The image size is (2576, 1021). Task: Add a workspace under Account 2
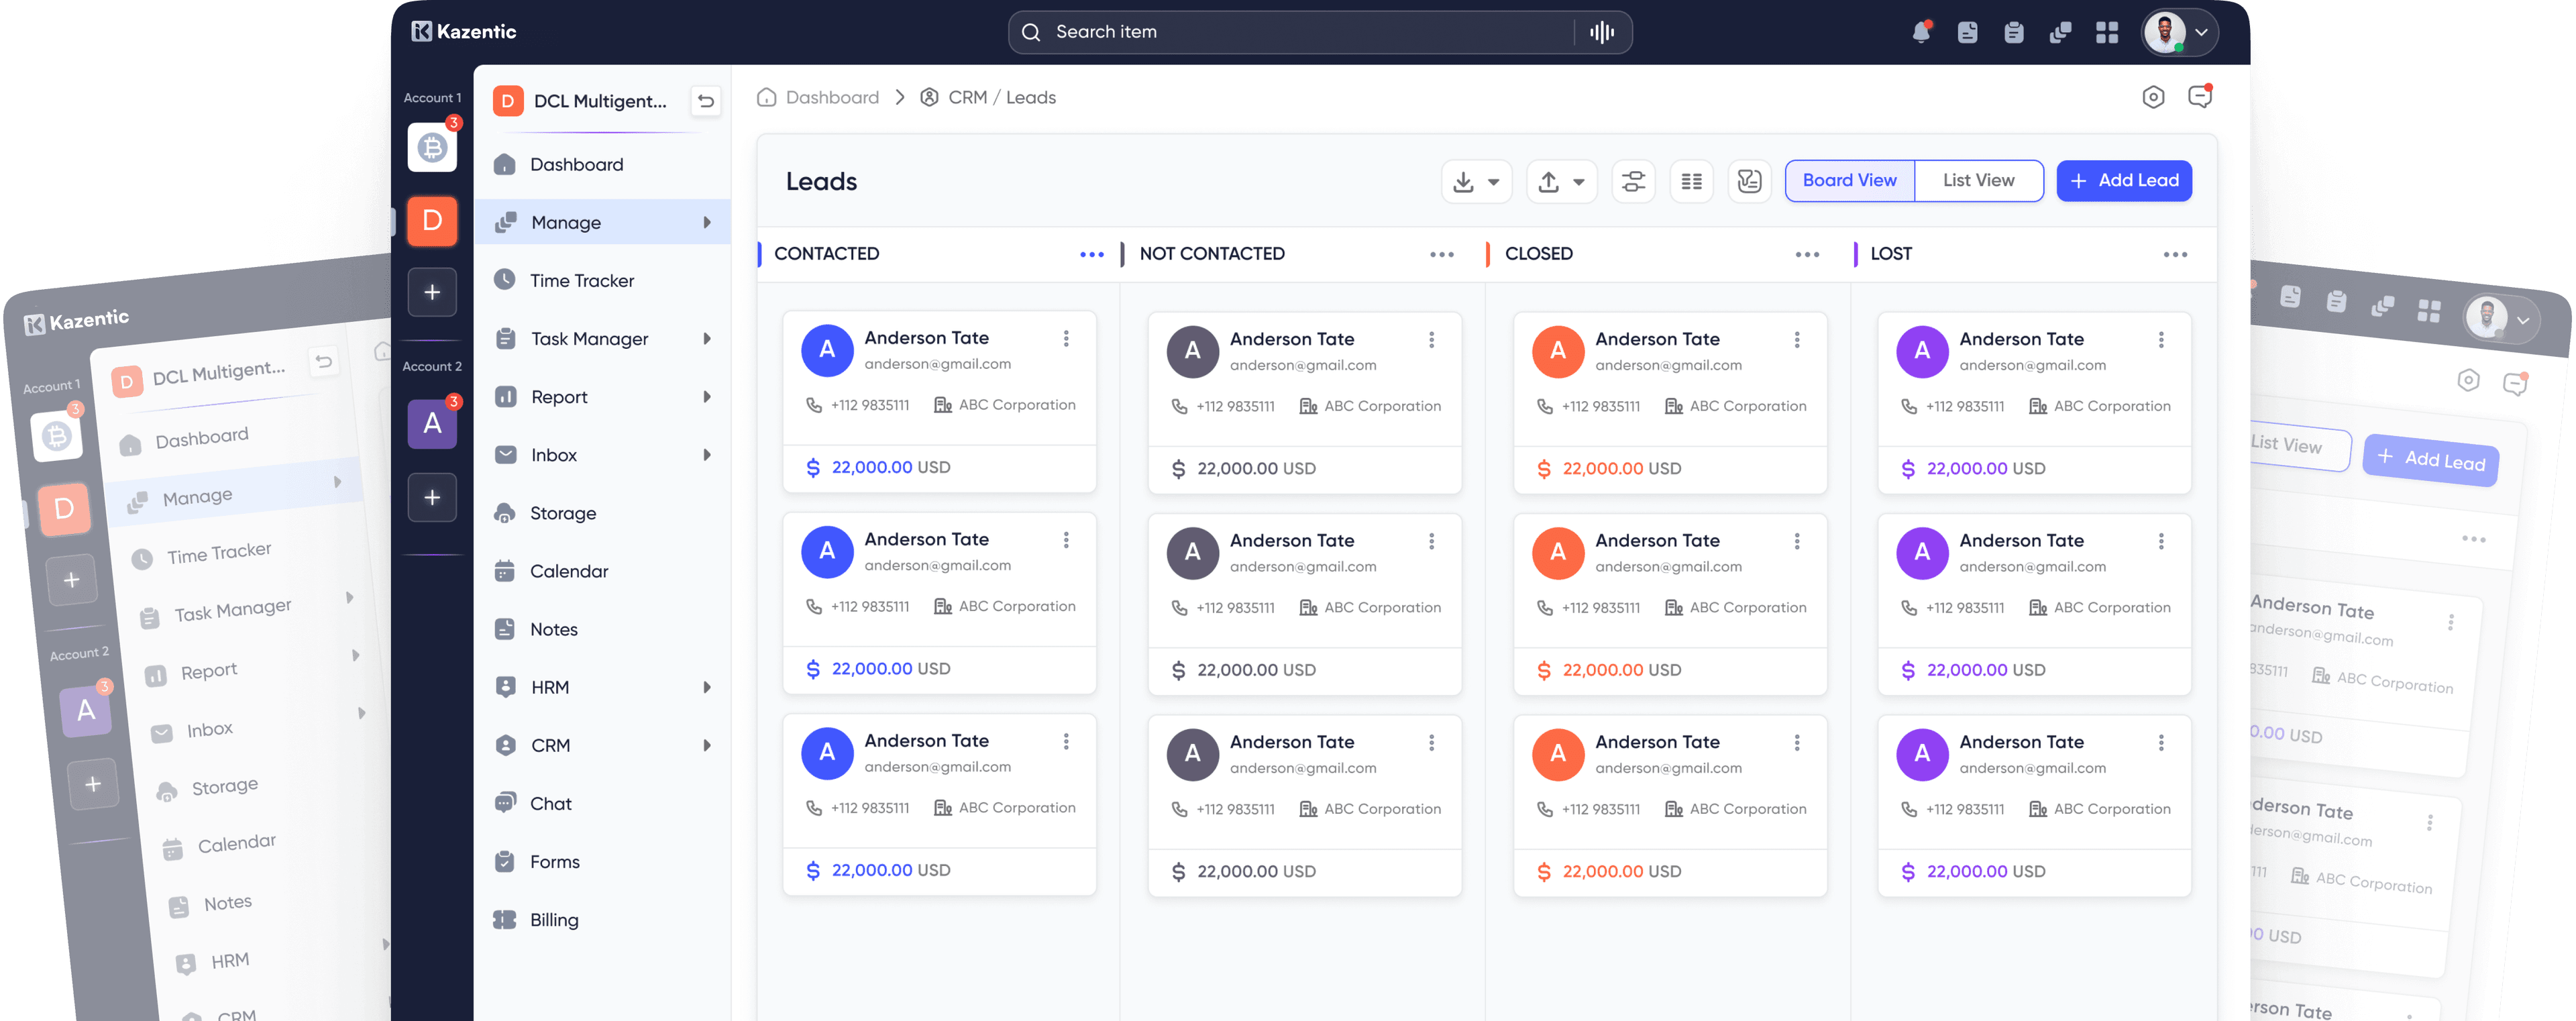[x=432, y=497]
